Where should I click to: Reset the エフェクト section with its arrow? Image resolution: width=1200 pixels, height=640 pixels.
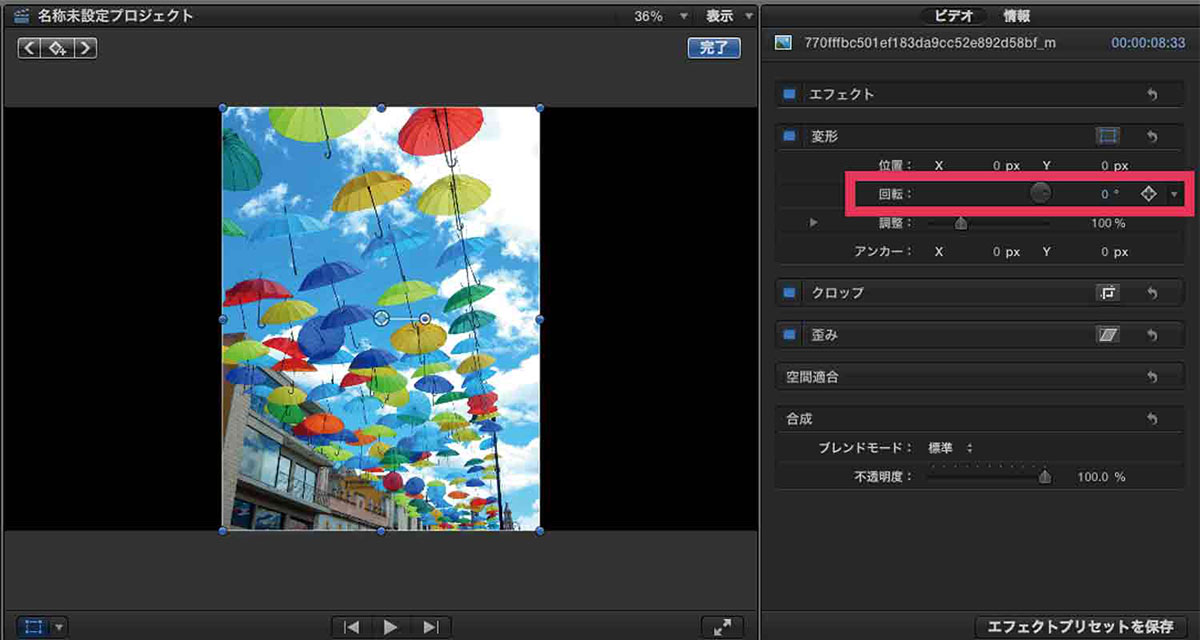1152,94
